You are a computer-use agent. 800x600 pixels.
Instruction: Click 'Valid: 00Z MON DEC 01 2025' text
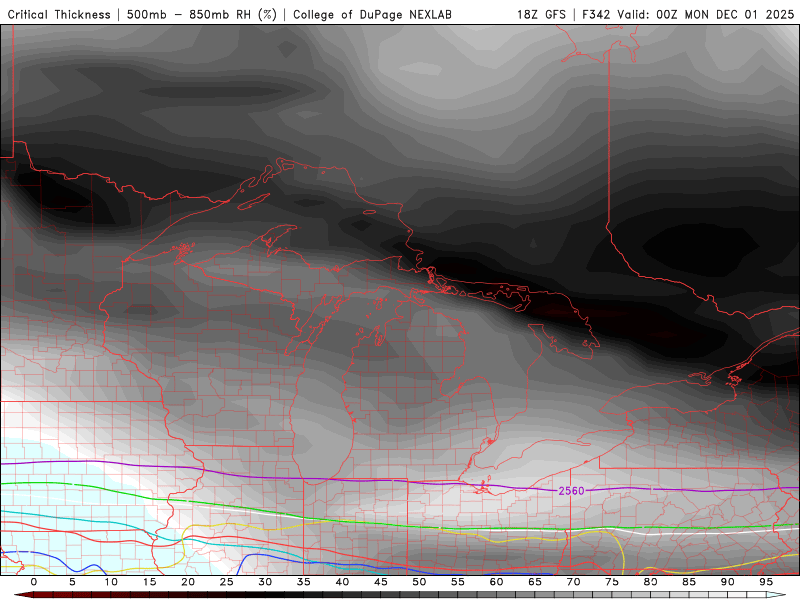[706, 14]
